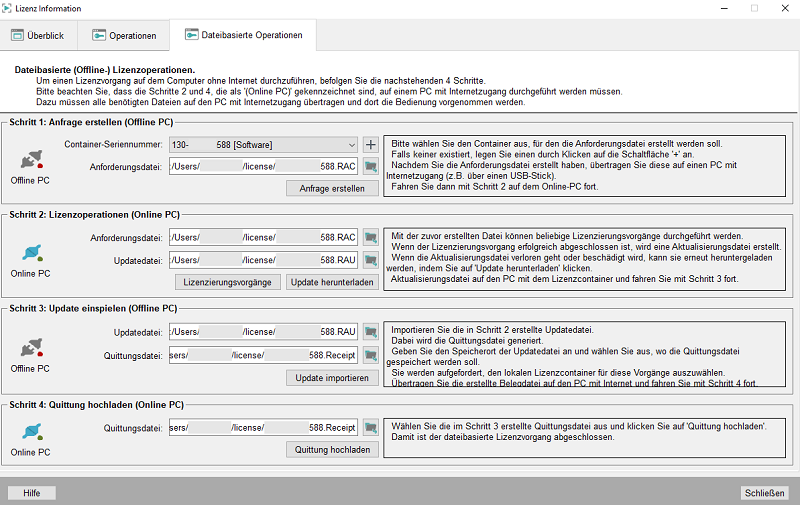Browse for Anforderungsdatei in Schritt 2
This screenshot has width=800, height=505.
coord(370,237)
